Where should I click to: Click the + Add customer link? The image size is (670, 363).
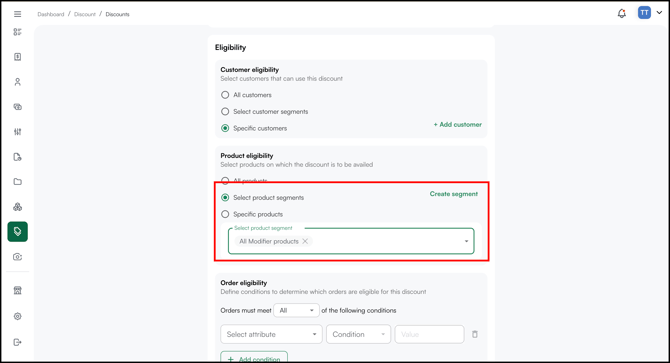click(458, 124)
